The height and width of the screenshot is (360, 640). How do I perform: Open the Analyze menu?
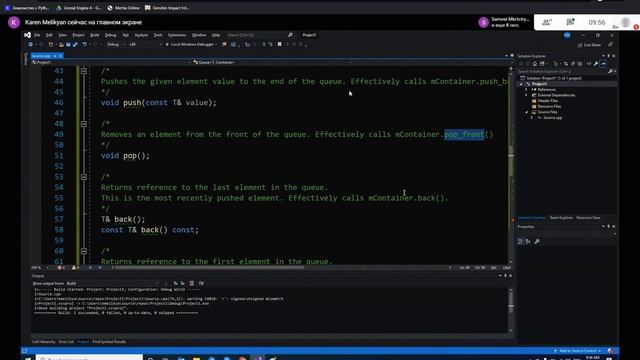(141, 35)
